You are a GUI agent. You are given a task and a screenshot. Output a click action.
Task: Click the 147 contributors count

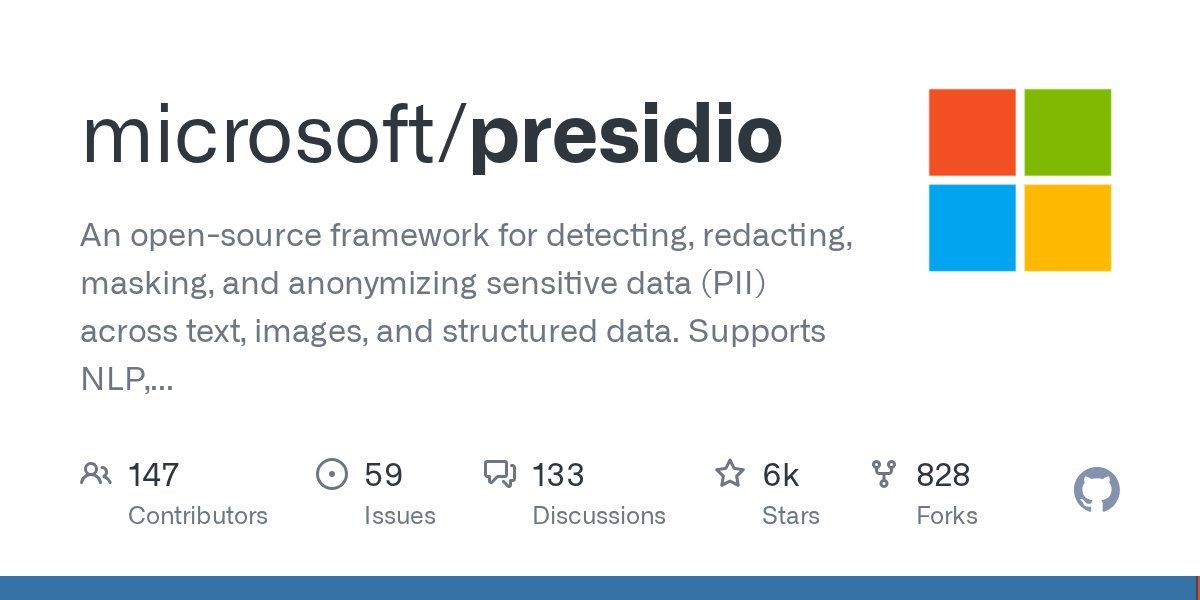click(153, 475)
